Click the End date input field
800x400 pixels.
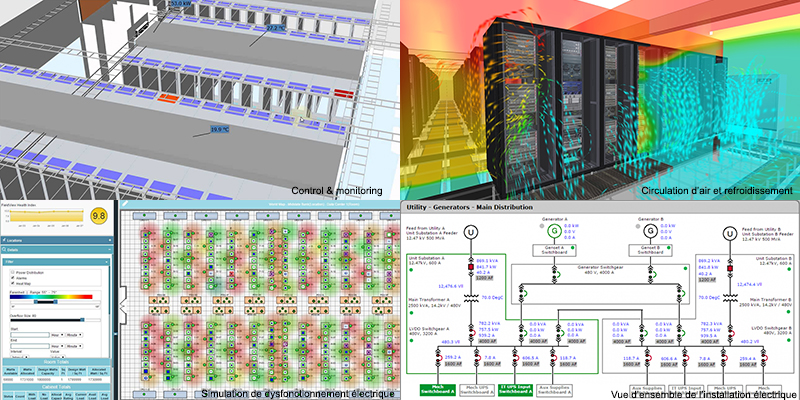30,346
